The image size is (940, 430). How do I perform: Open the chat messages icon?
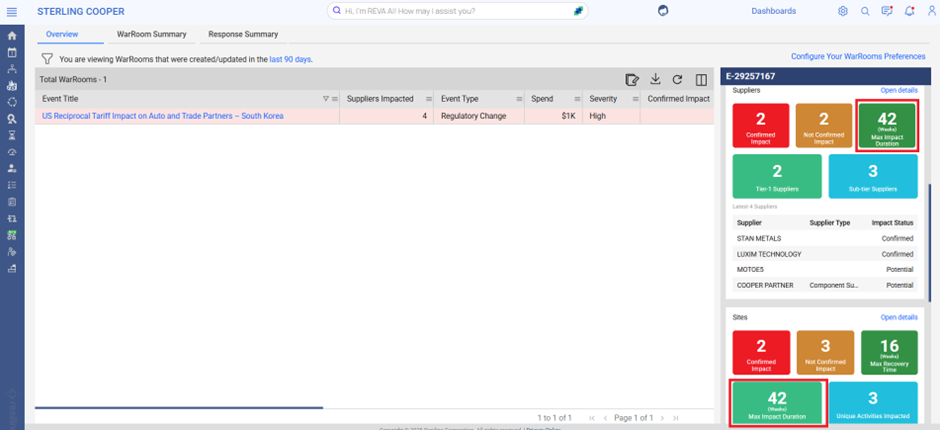click(887, 11)
